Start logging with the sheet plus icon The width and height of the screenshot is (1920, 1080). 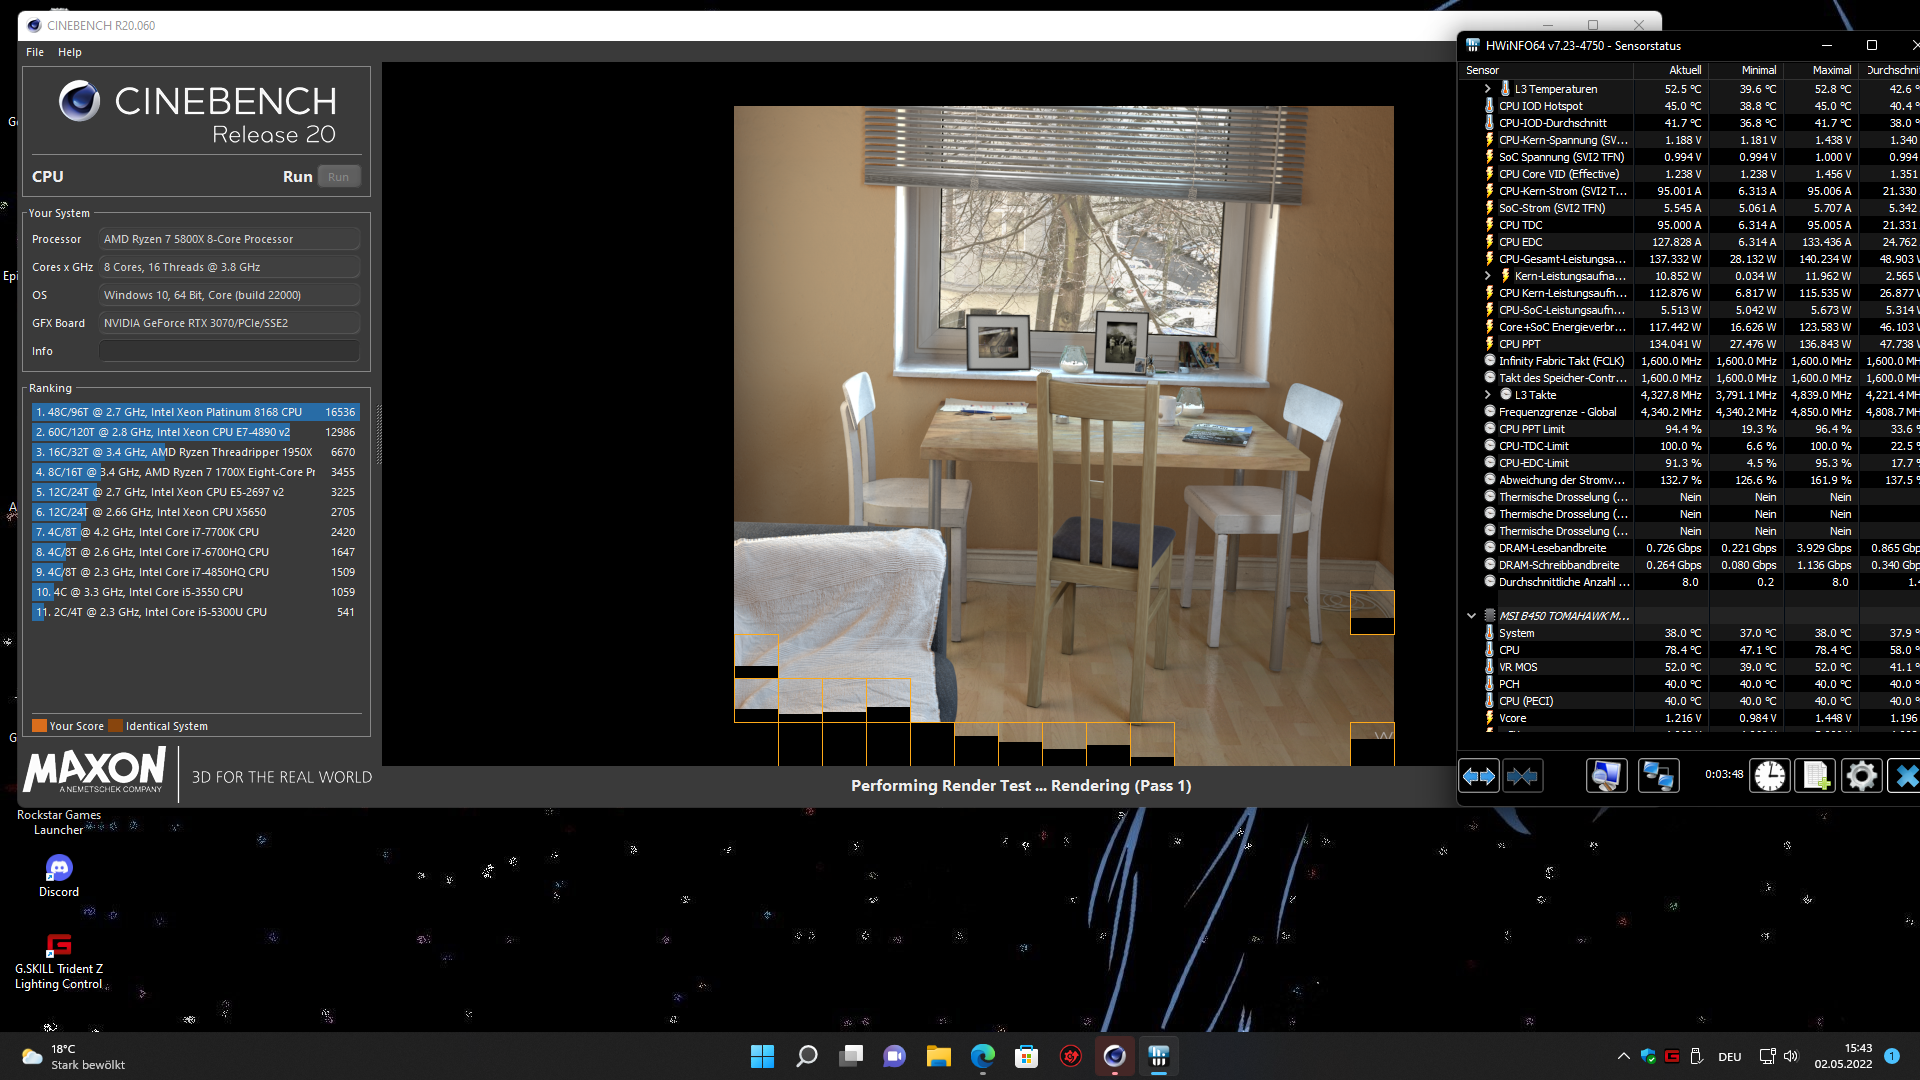click(x=1816, y=776)
